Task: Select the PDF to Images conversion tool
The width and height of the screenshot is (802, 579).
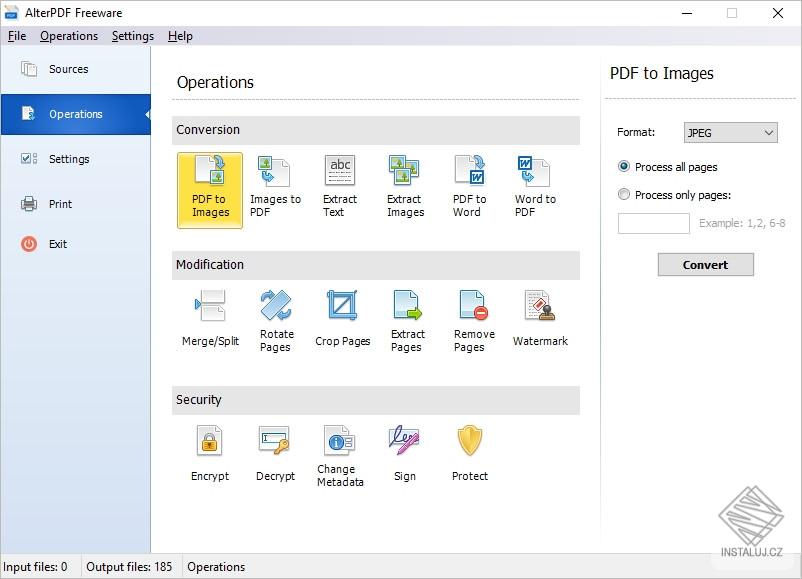Action: coord(209,190)
